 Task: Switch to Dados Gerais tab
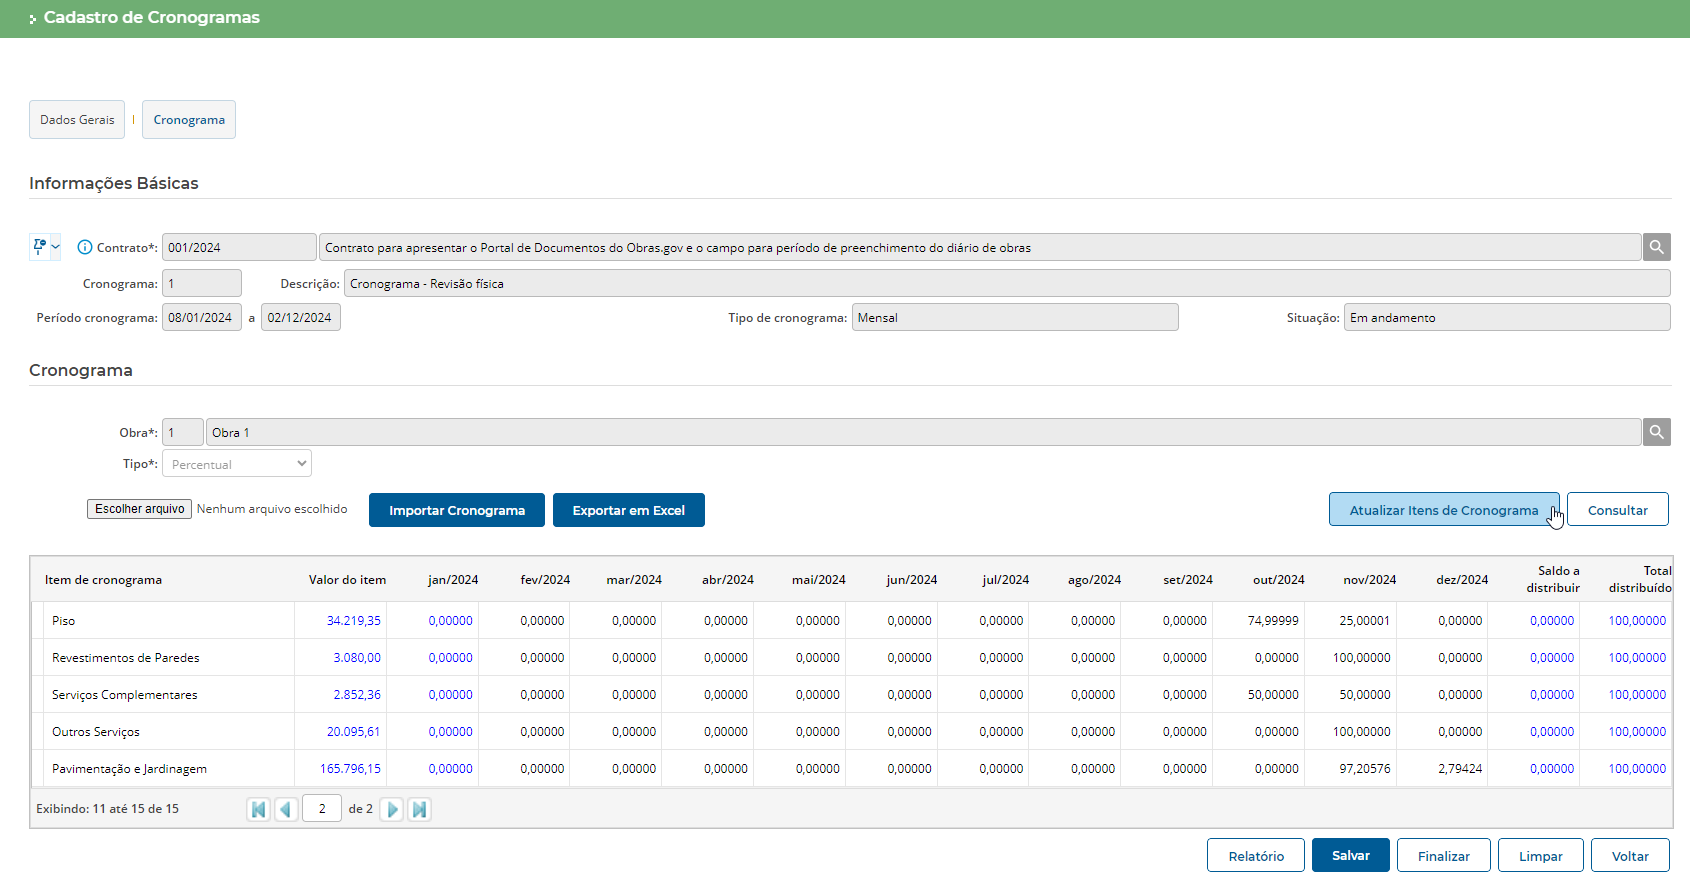[77, 120]
